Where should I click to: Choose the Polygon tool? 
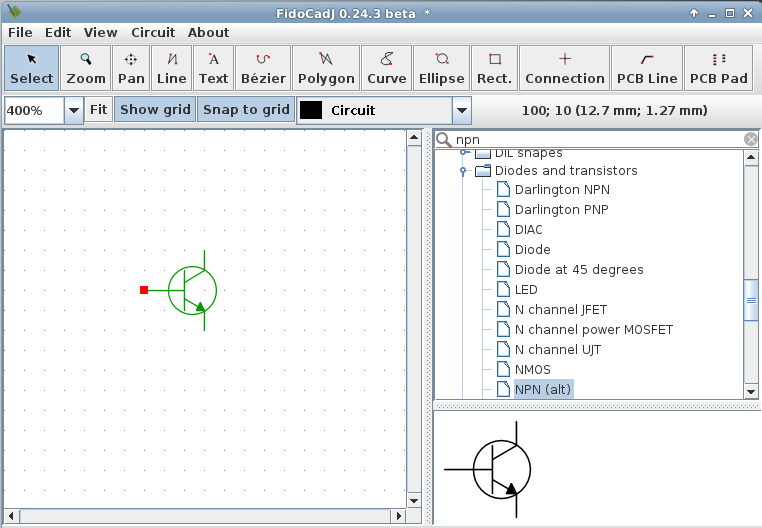pos(326,68)
